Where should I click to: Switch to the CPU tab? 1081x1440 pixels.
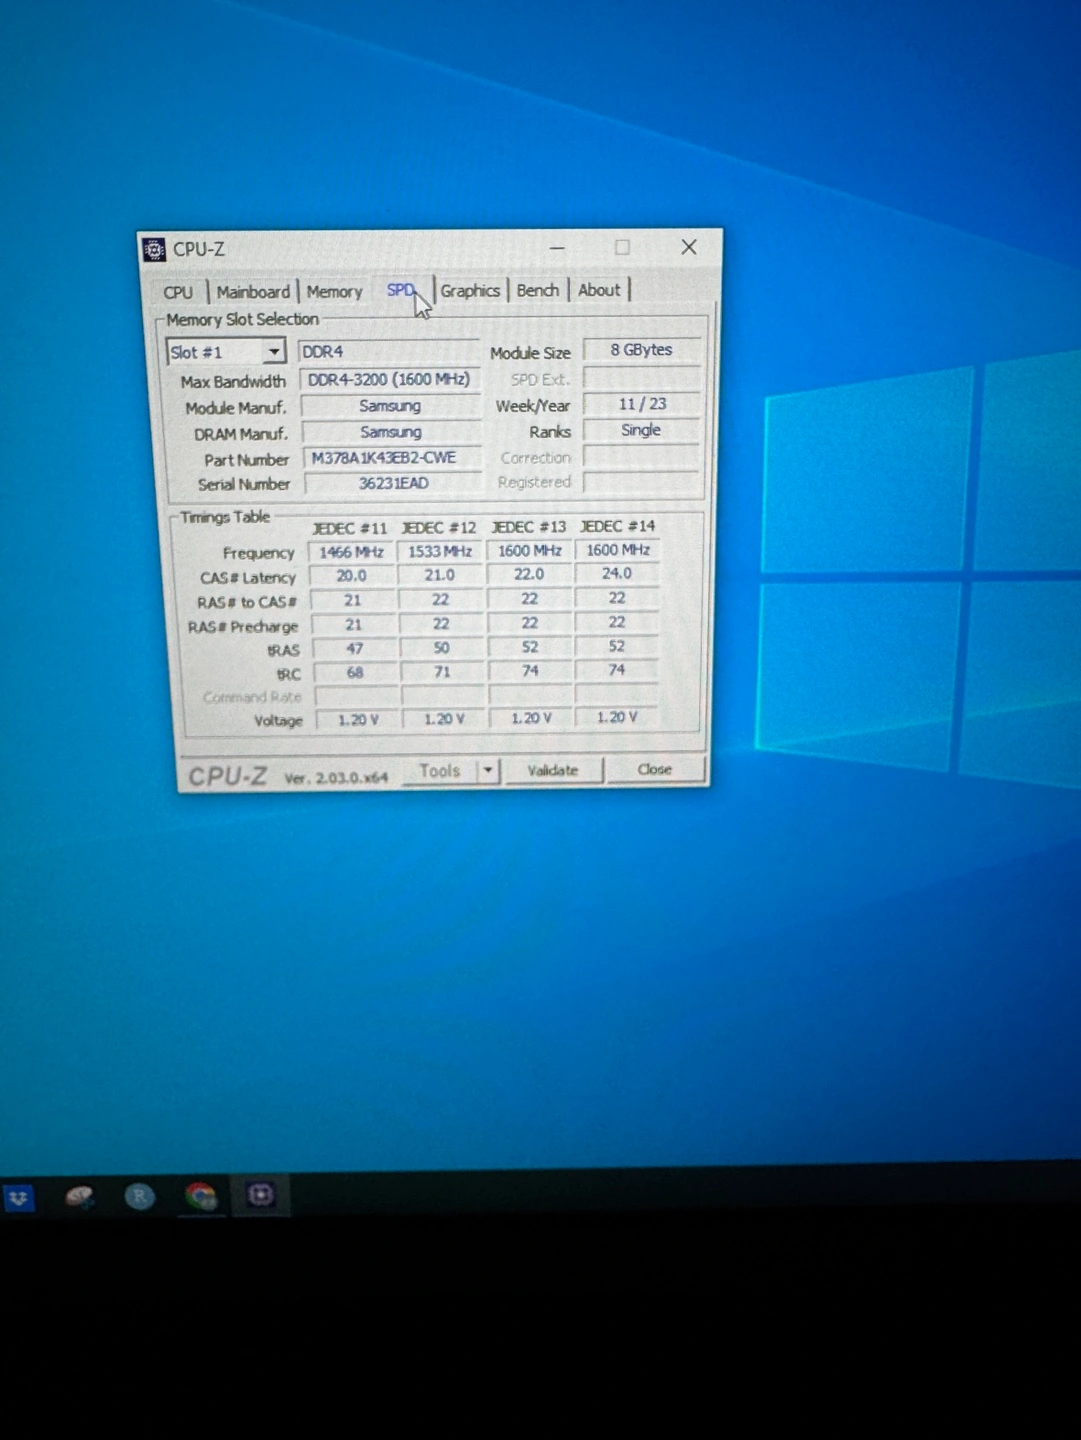(178, 292)
